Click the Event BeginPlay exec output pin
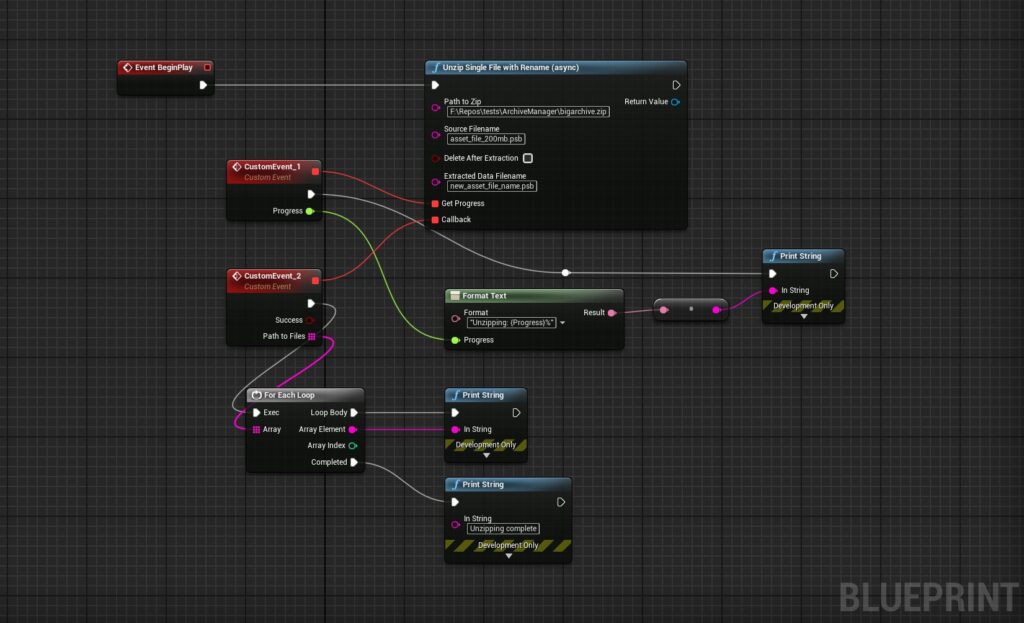Viewport: 1024px width, 623px height. (x=203, y=85)
